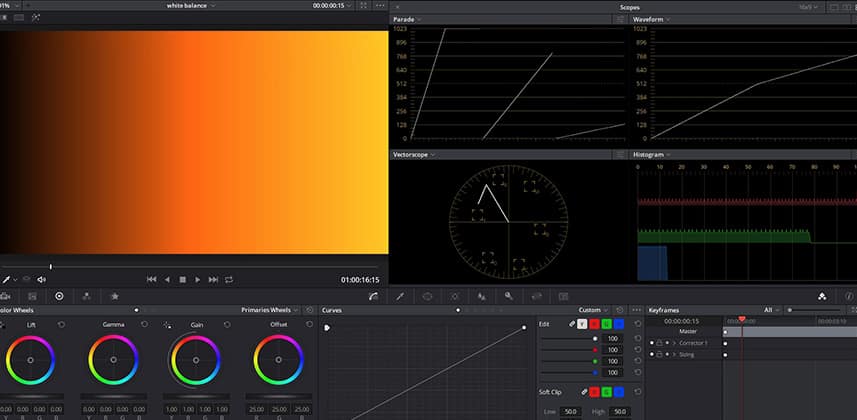857x420 pixels.
Task: Open Histogram scope type dropdown
Action: point(651,155)
